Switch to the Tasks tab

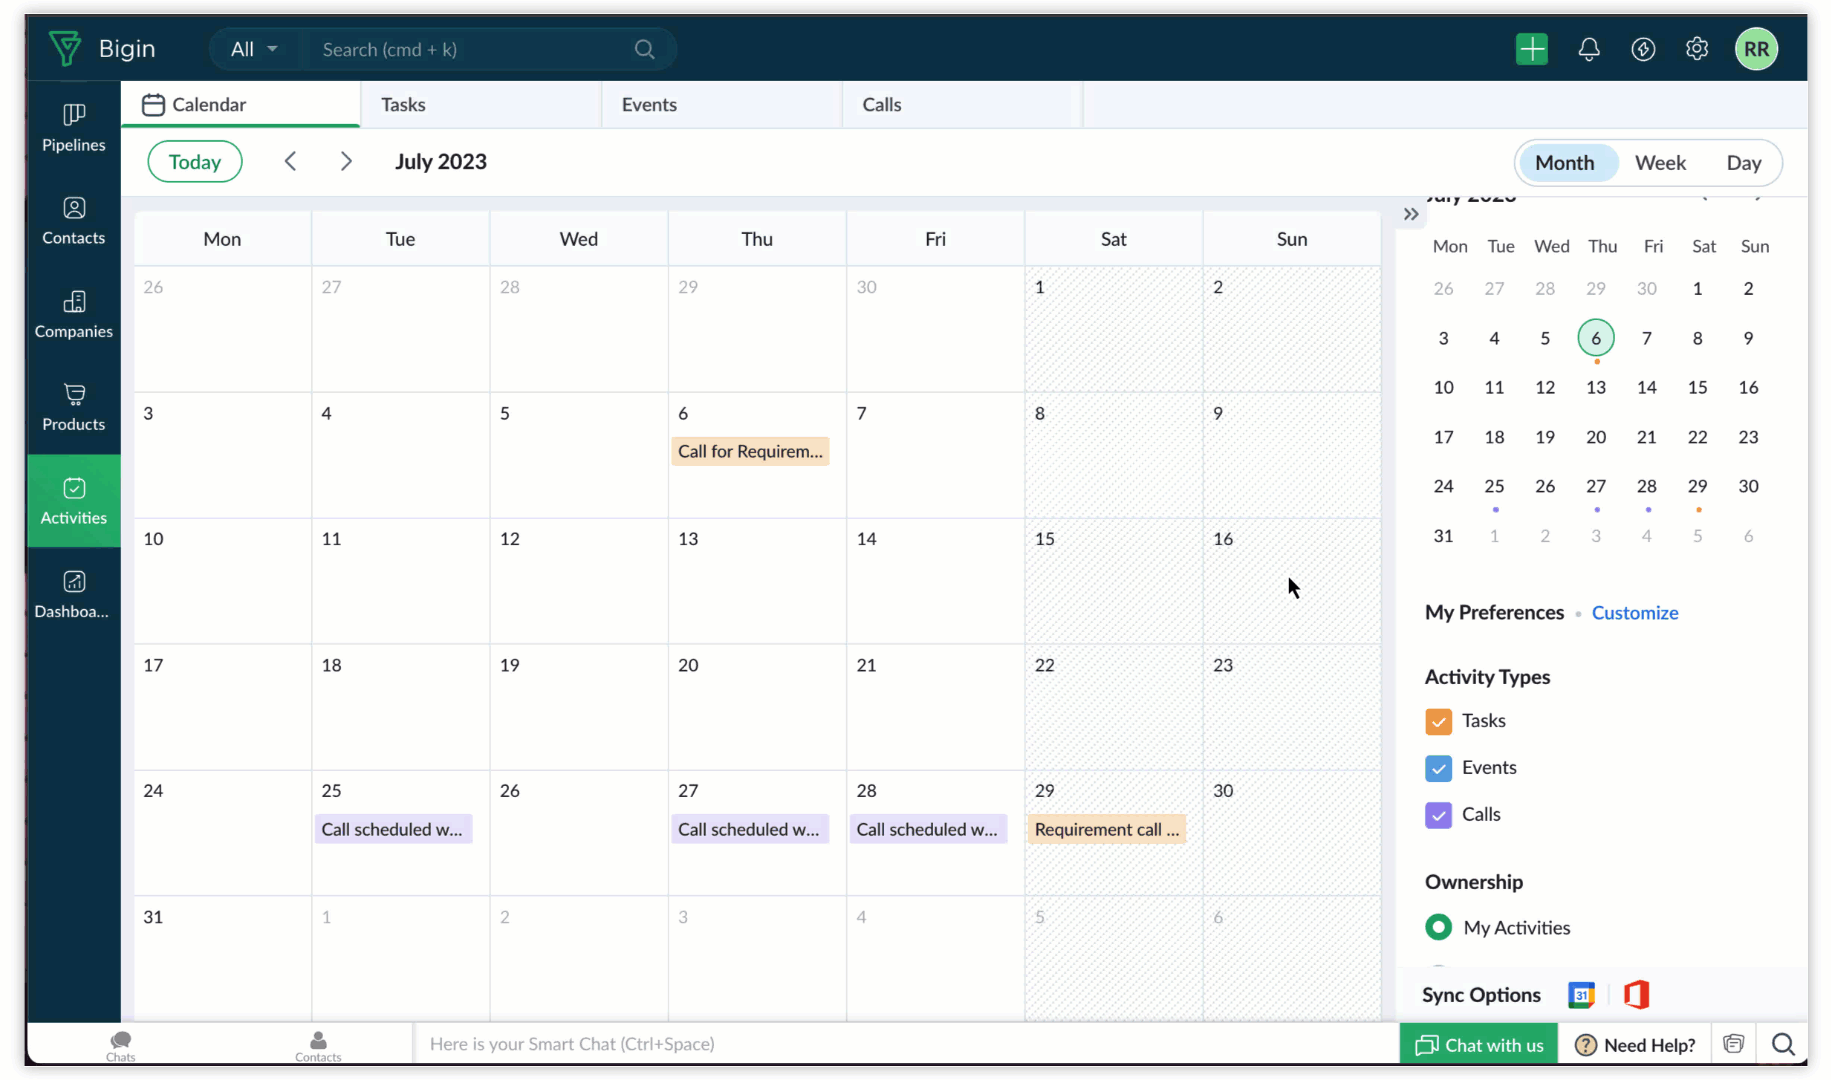tap(481, 104)
